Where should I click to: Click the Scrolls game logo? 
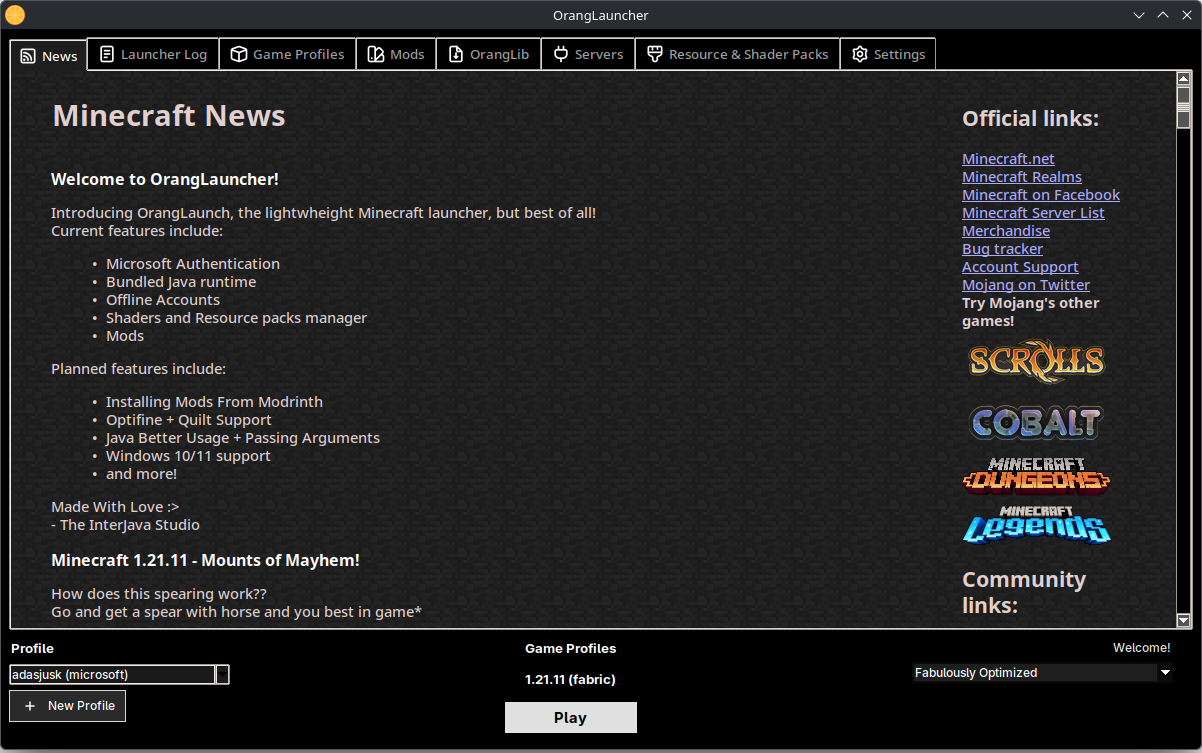tap(1036, 361)
